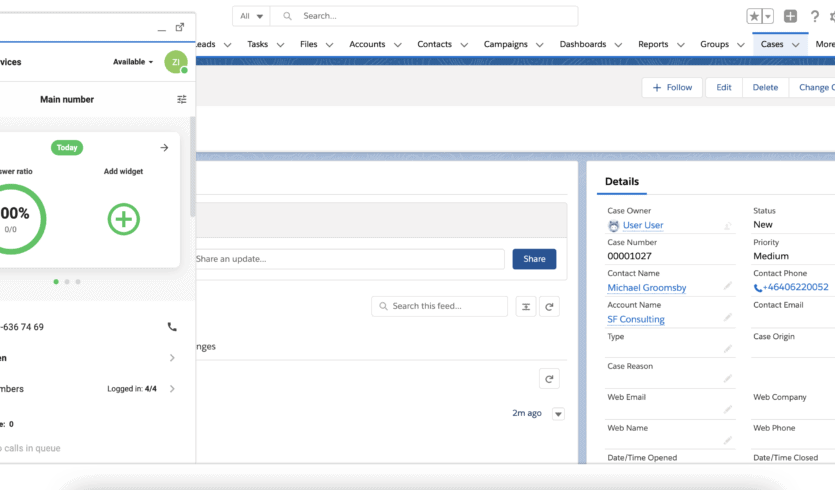Open the Accounts tab
The height and width of the screenshot is (490, 835).
point(367,44)
